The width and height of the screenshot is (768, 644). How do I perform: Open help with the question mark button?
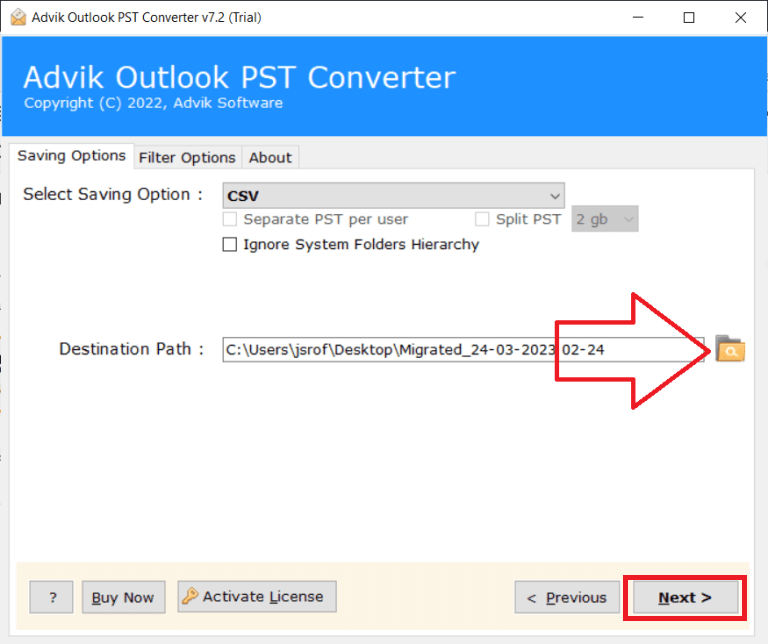pos(51,597)
